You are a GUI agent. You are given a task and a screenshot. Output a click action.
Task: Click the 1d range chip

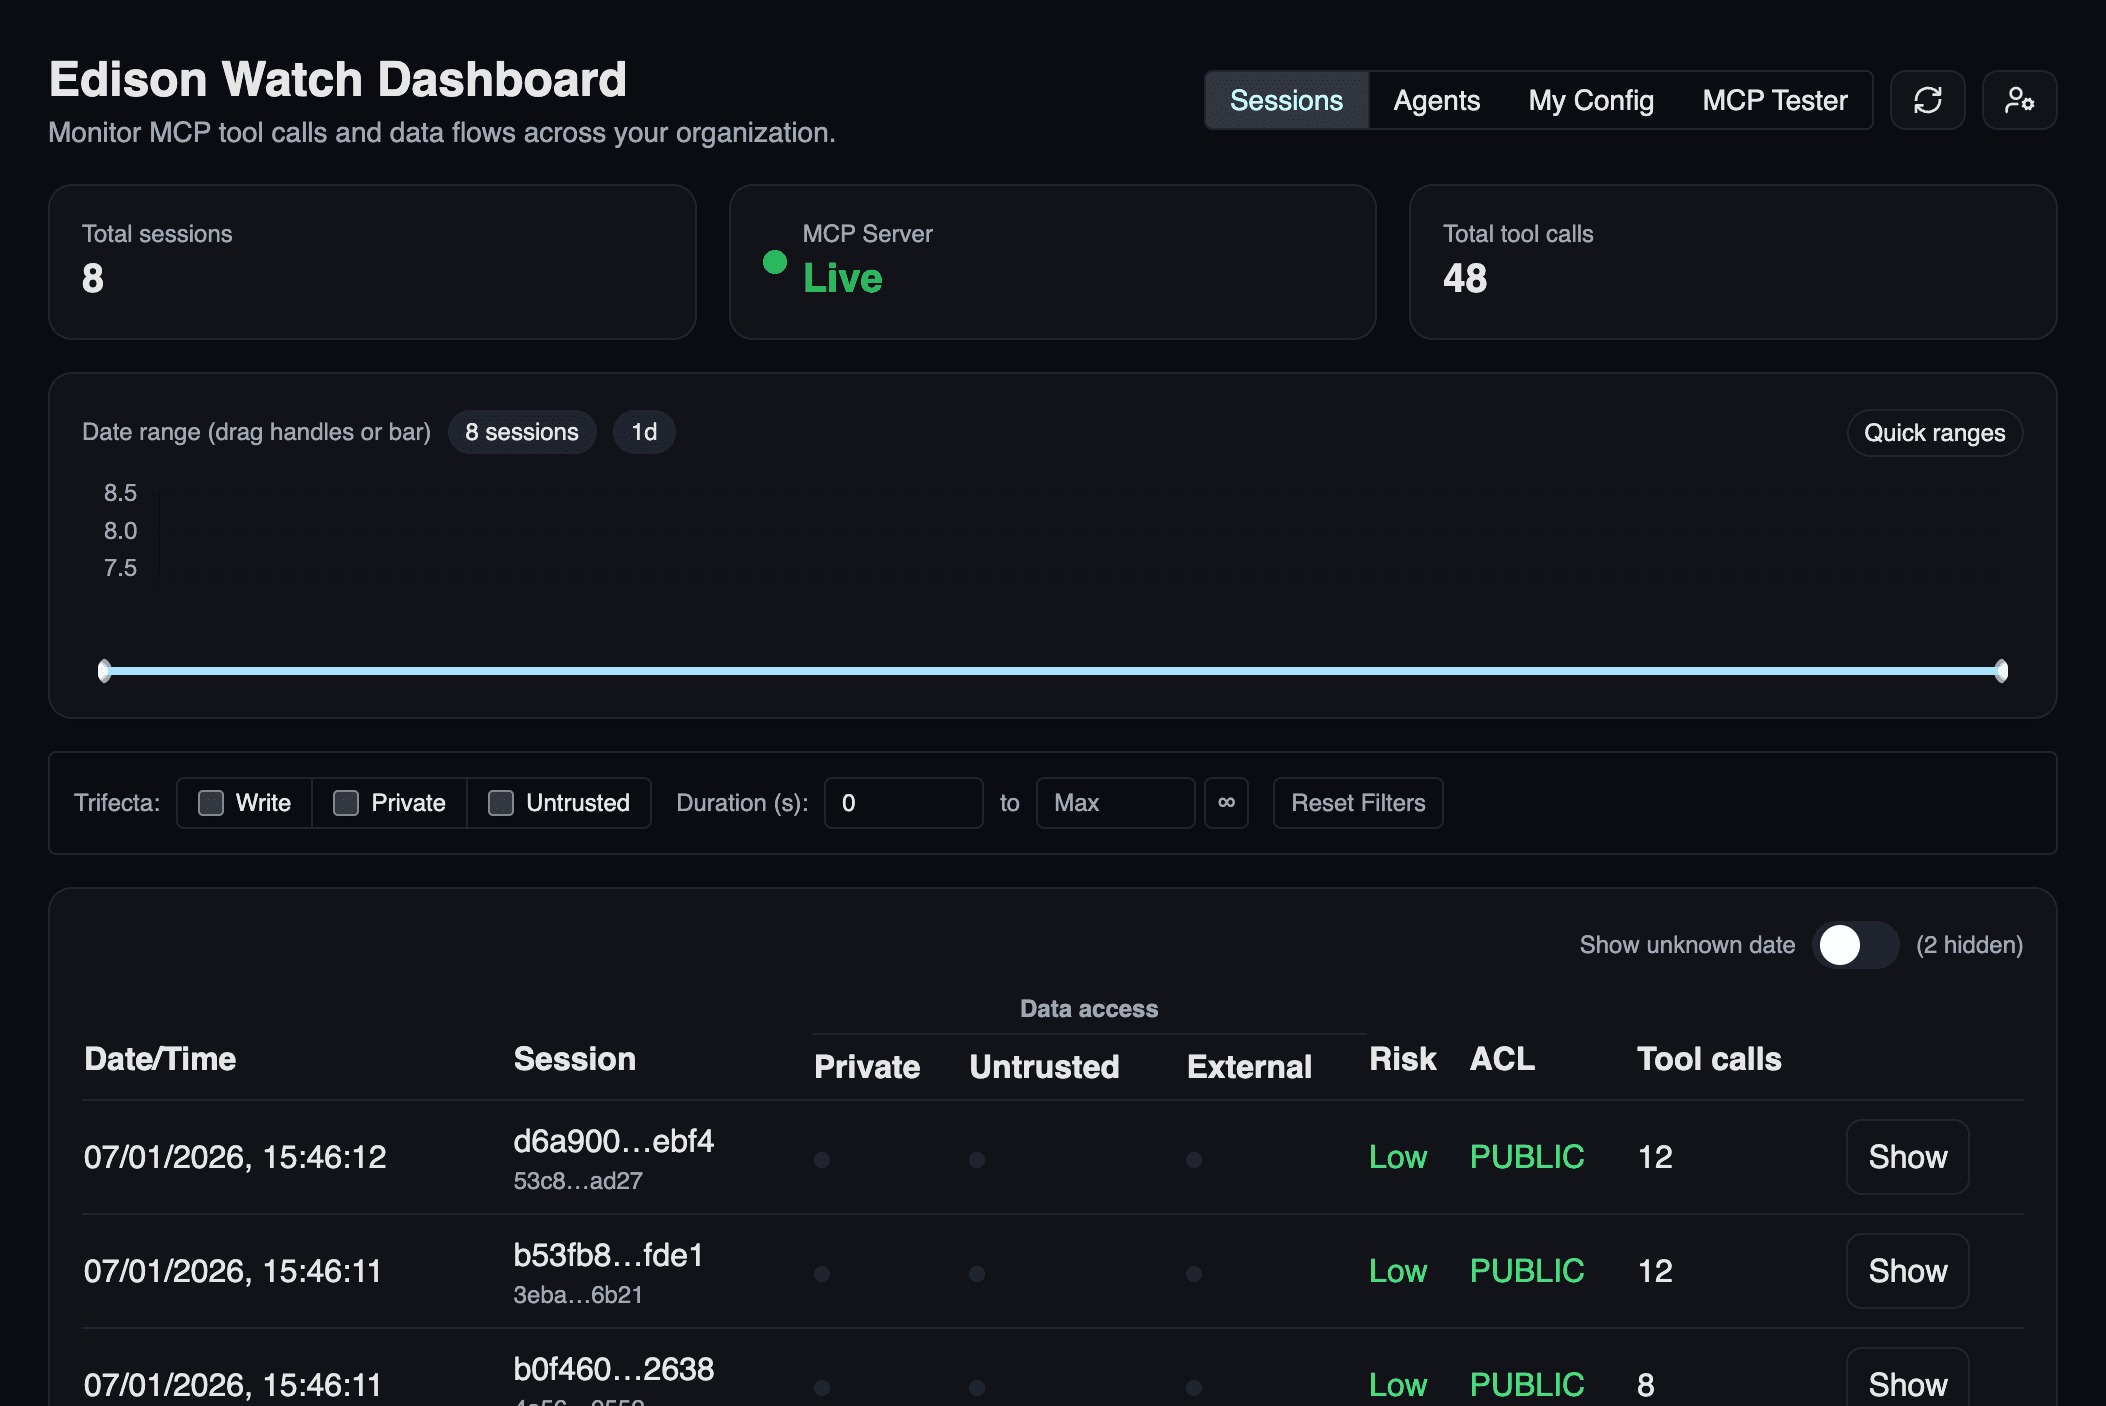point(643,432)
